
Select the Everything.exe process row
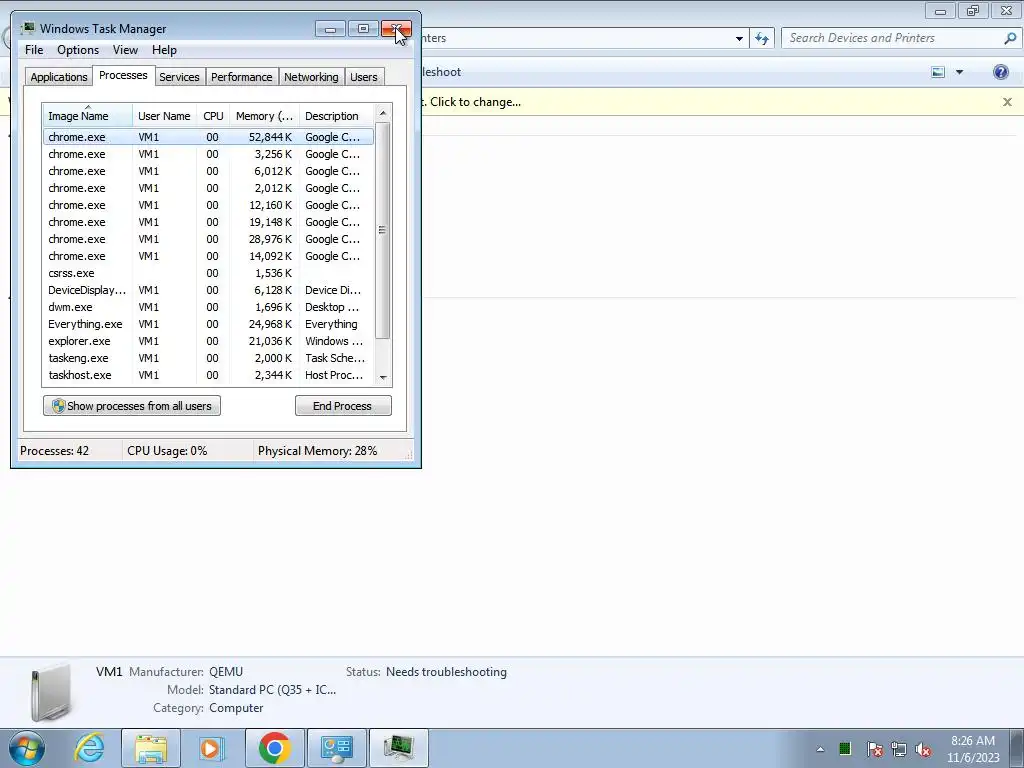[208, 324]
